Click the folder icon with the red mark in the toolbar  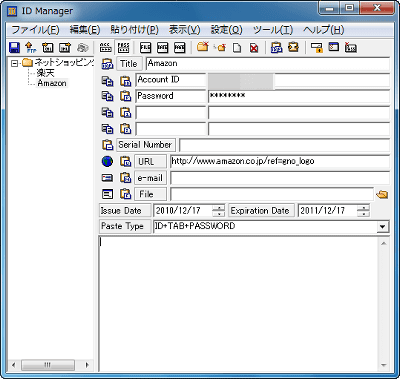(x=202, y=47)
